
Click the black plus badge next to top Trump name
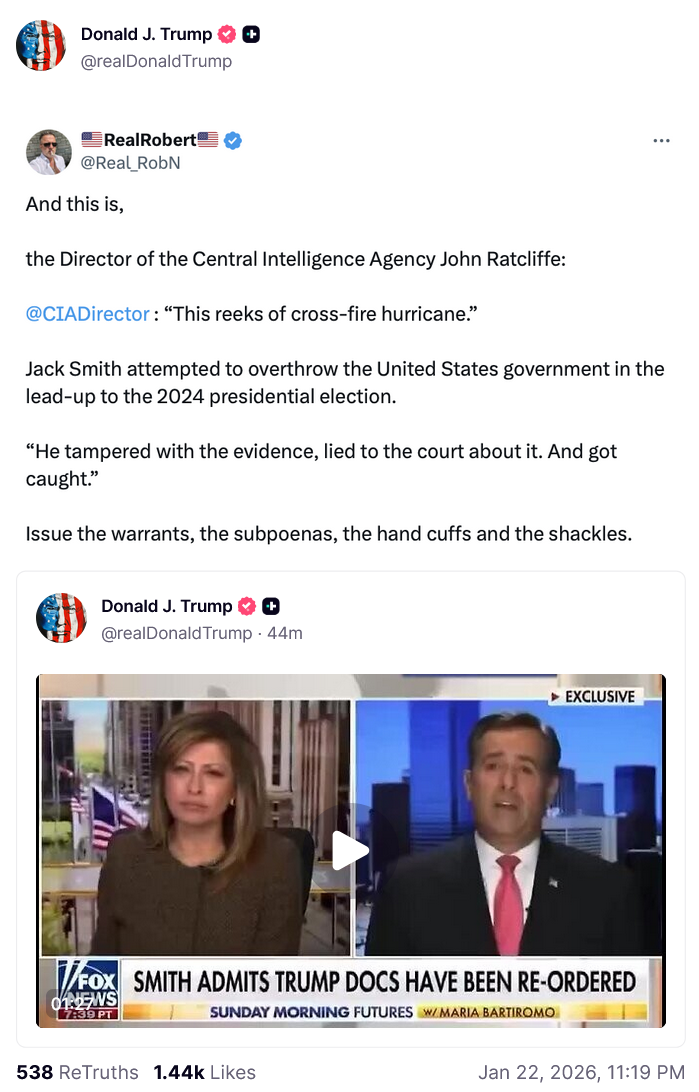pyautogui.click(x=251, y=34)
